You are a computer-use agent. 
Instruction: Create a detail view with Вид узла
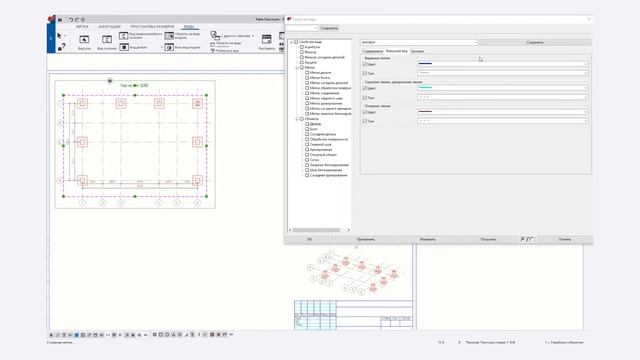tap(84, 42)
